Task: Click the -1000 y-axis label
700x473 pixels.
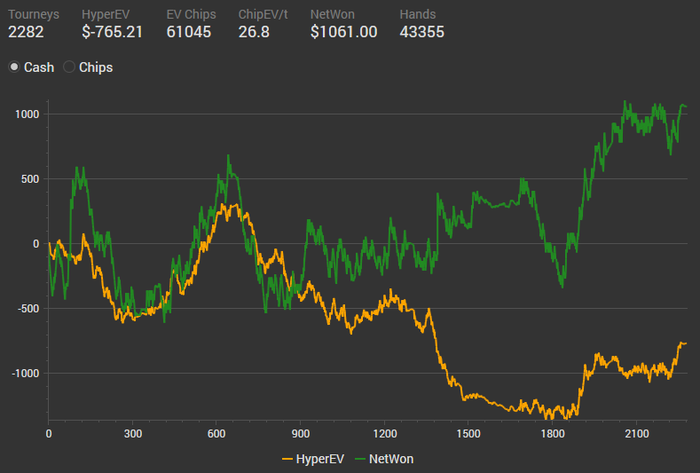Action: point(25,373)
